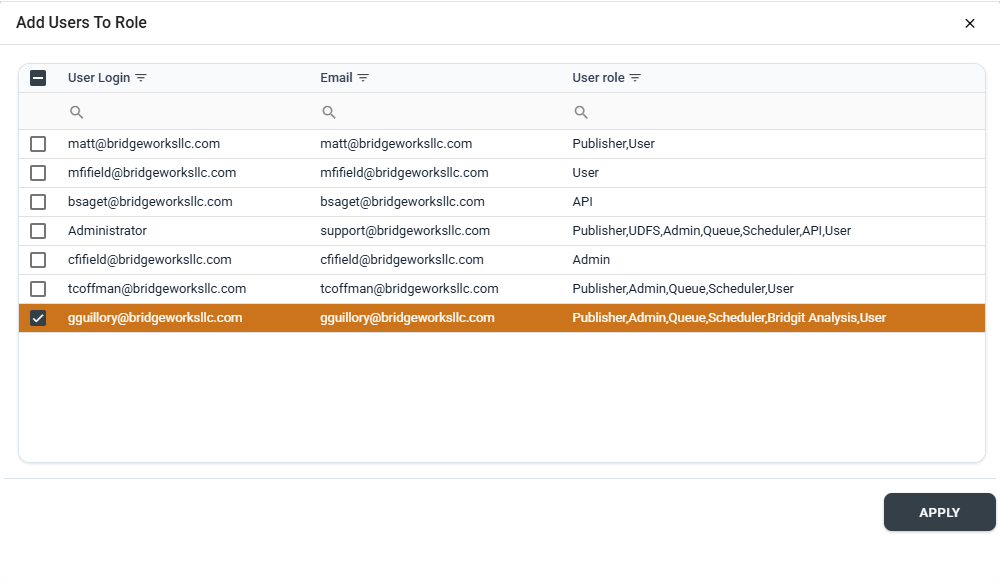The width and height of the screenshot is (1000, 581).
Task: Click the Email column search magnifier icon
Action: 328,112
